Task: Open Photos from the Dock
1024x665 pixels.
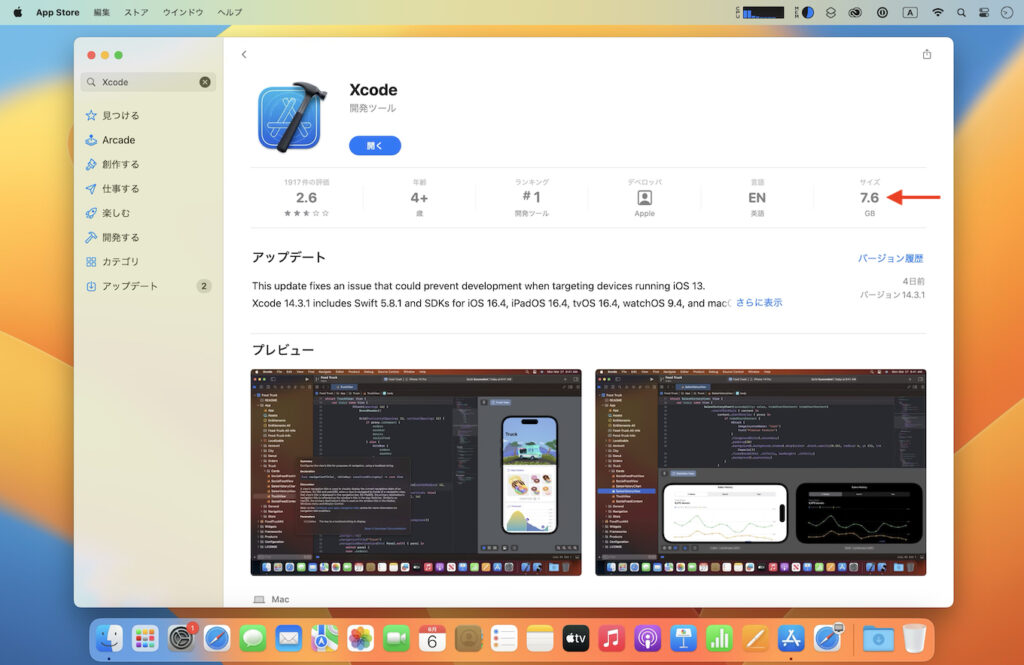Action: click(x=360, y=639)
